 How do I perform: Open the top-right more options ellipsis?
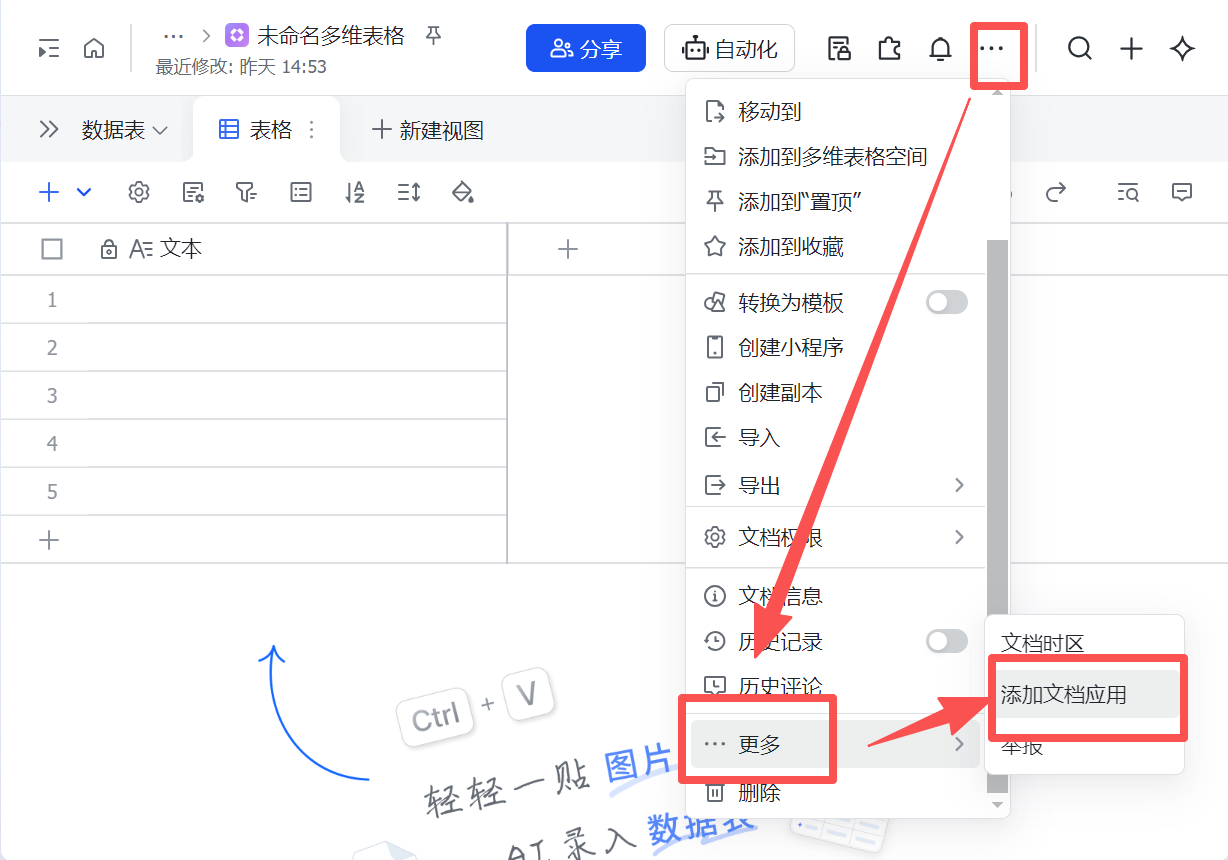(x=991, y=48)
